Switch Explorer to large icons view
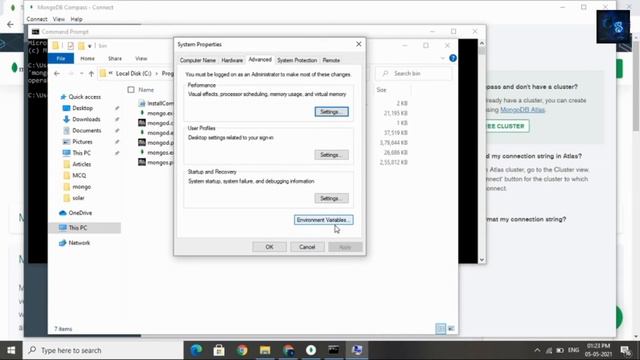 pyautogui.click(x=451, y=329)
